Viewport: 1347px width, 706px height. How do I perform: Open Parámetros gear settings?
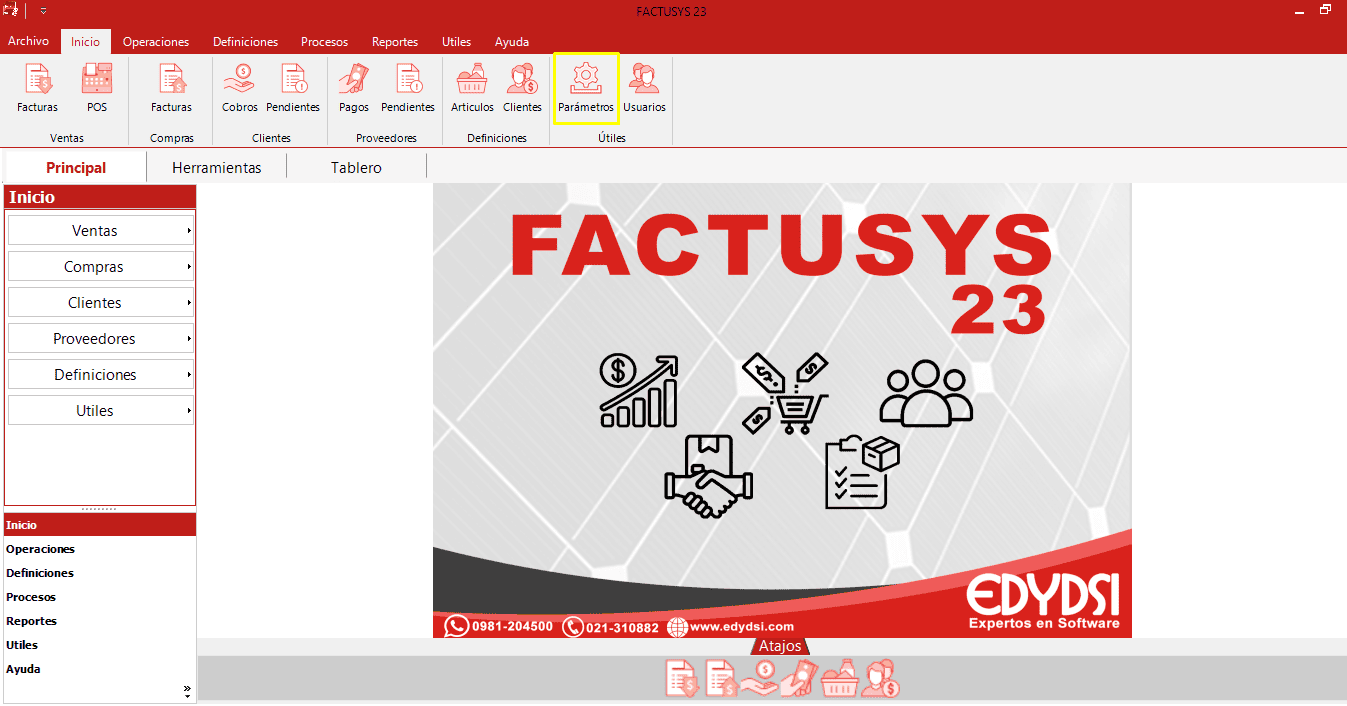(586, 88)
